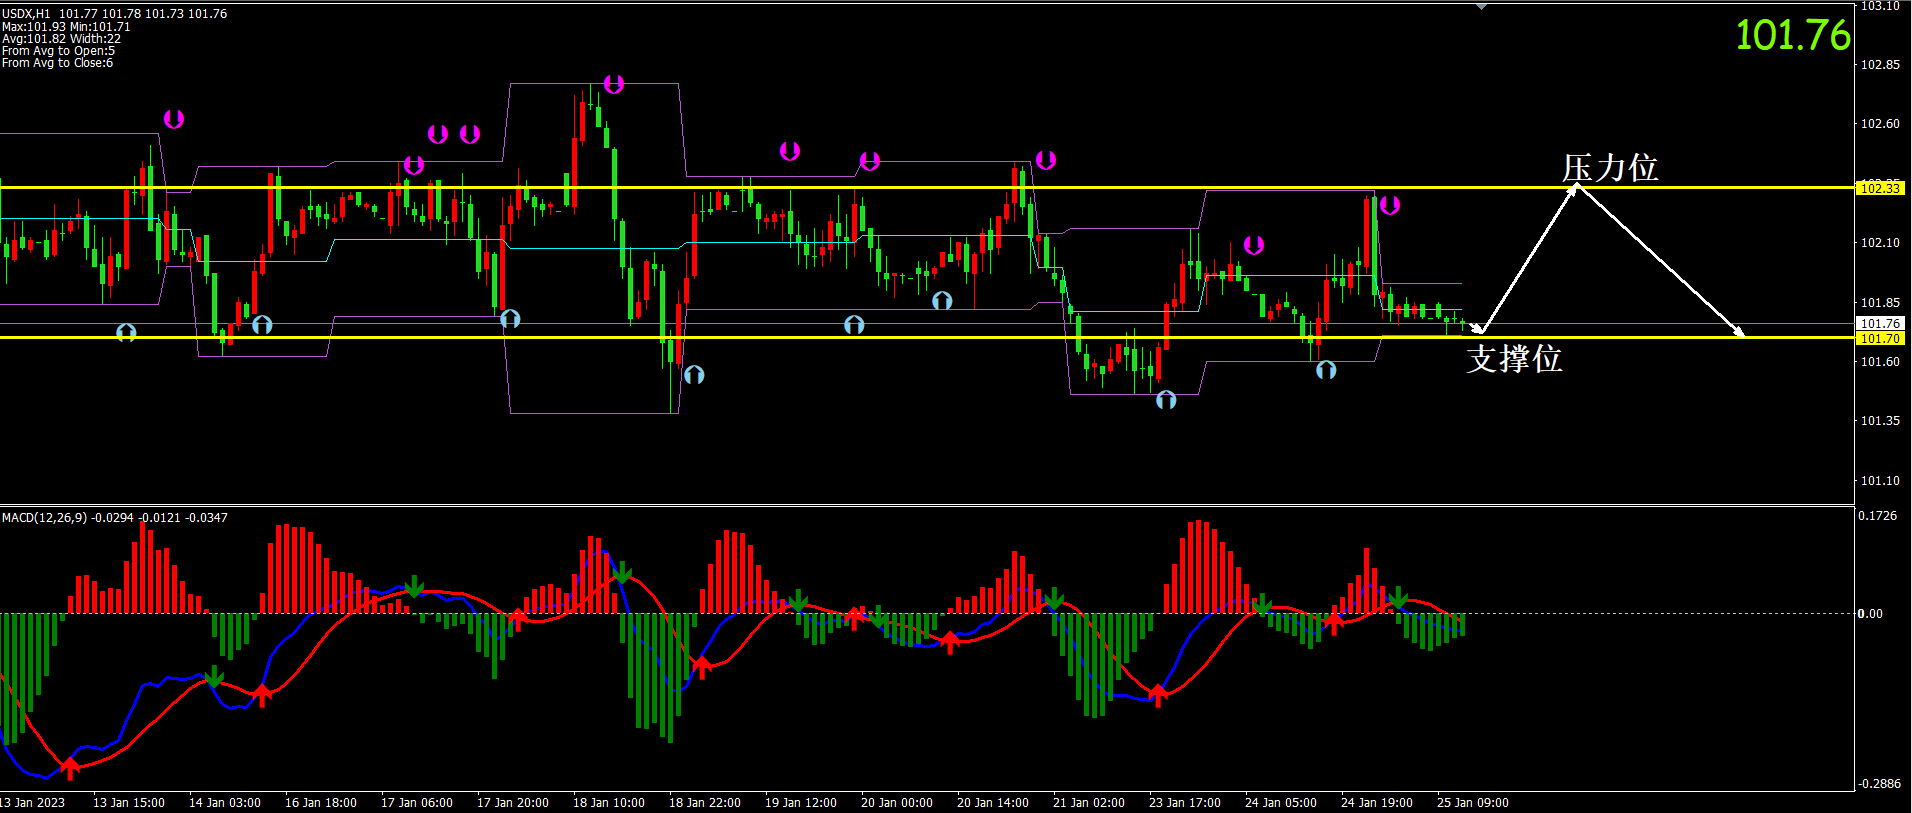Click the large green 101.76 price display
Viewport: 1912px width, 813px height.
[x=1792, y=36]
